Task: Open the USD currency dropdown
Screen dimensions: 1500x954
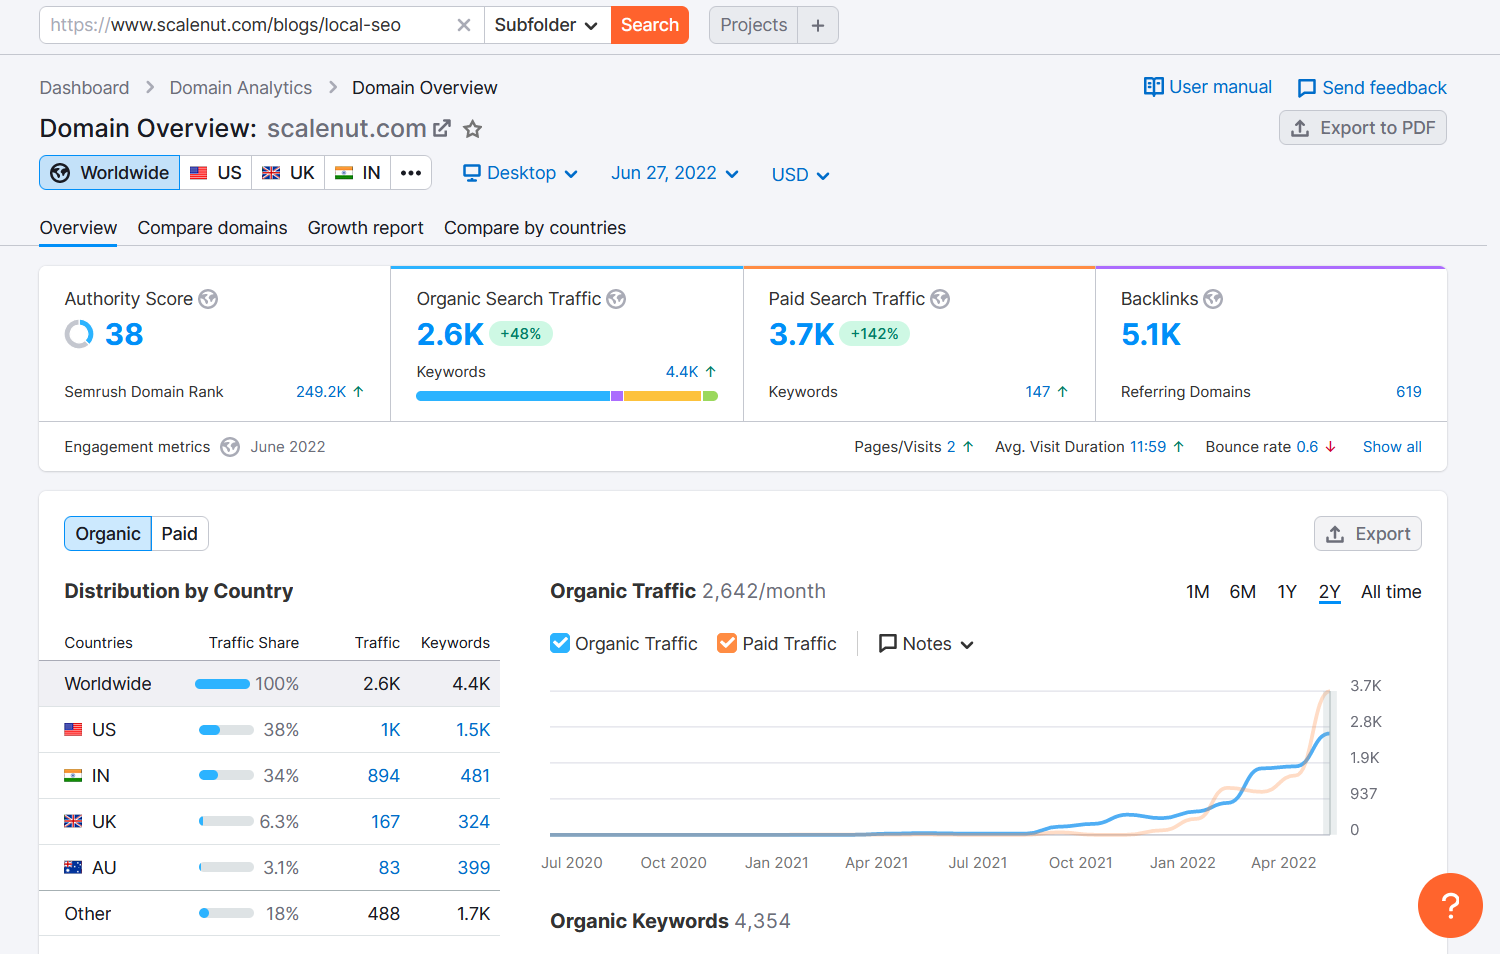Action: point(800,175)
